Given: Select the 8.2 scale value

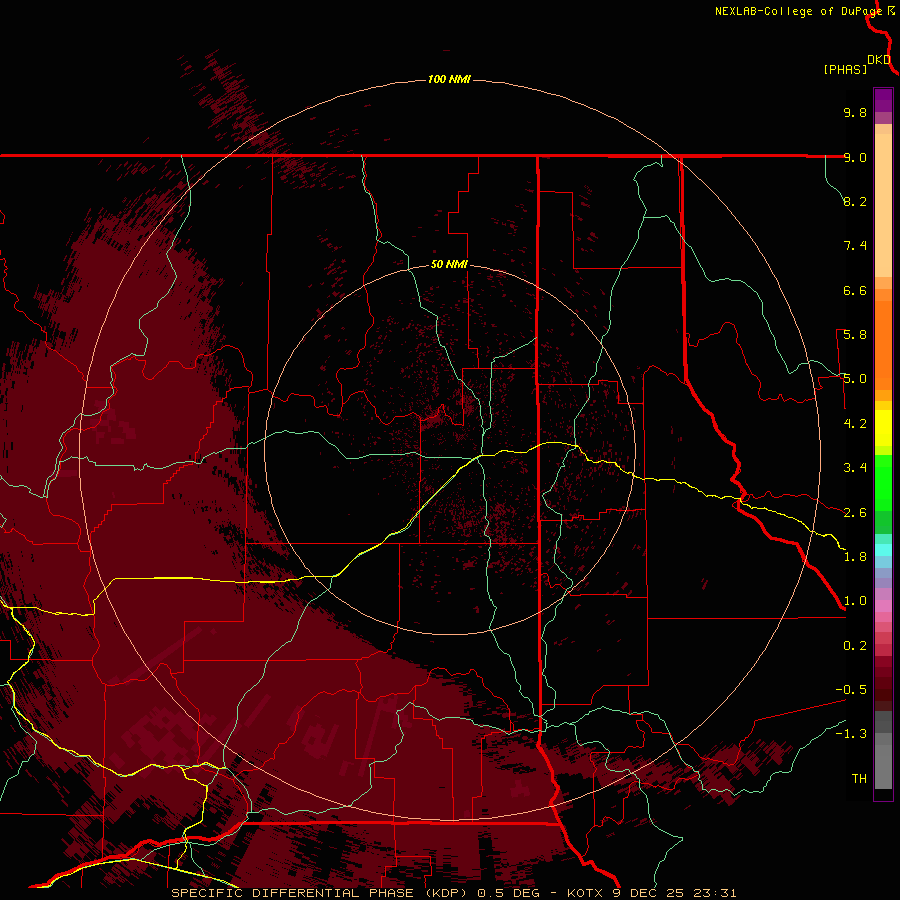Looking at the screenshot, I should pyautogui.click(x=855, y=201).
